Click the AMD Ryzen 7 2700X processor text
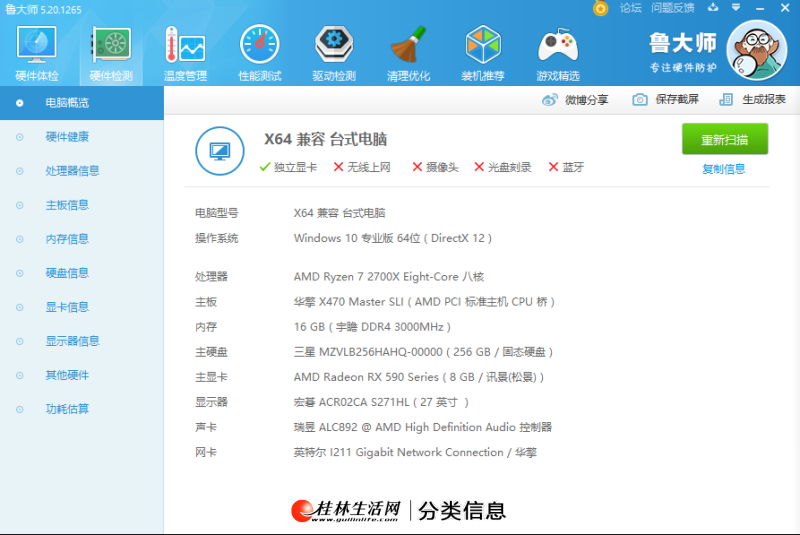This screenshot has height=535, width=800. click(389, 276)
